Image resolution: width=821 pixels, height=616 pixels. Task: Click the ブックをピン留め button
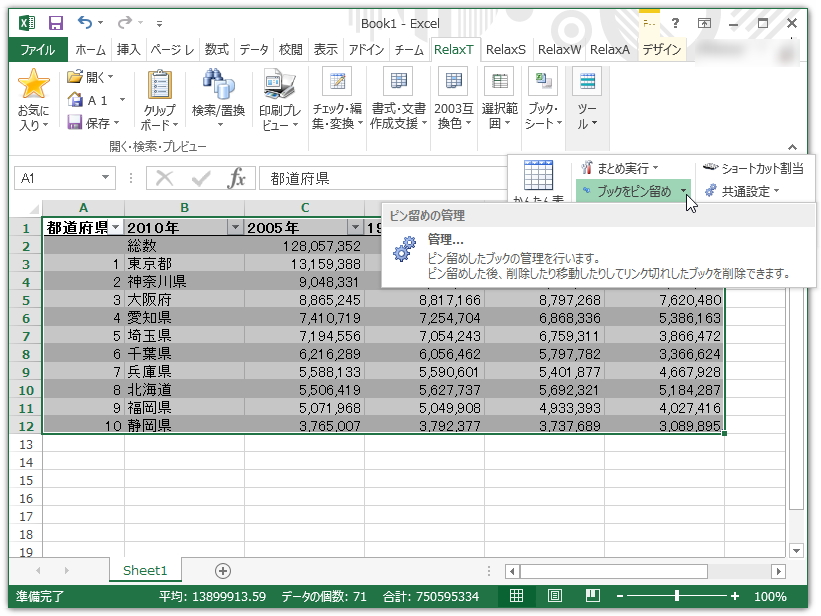click(x=627, y=191)
